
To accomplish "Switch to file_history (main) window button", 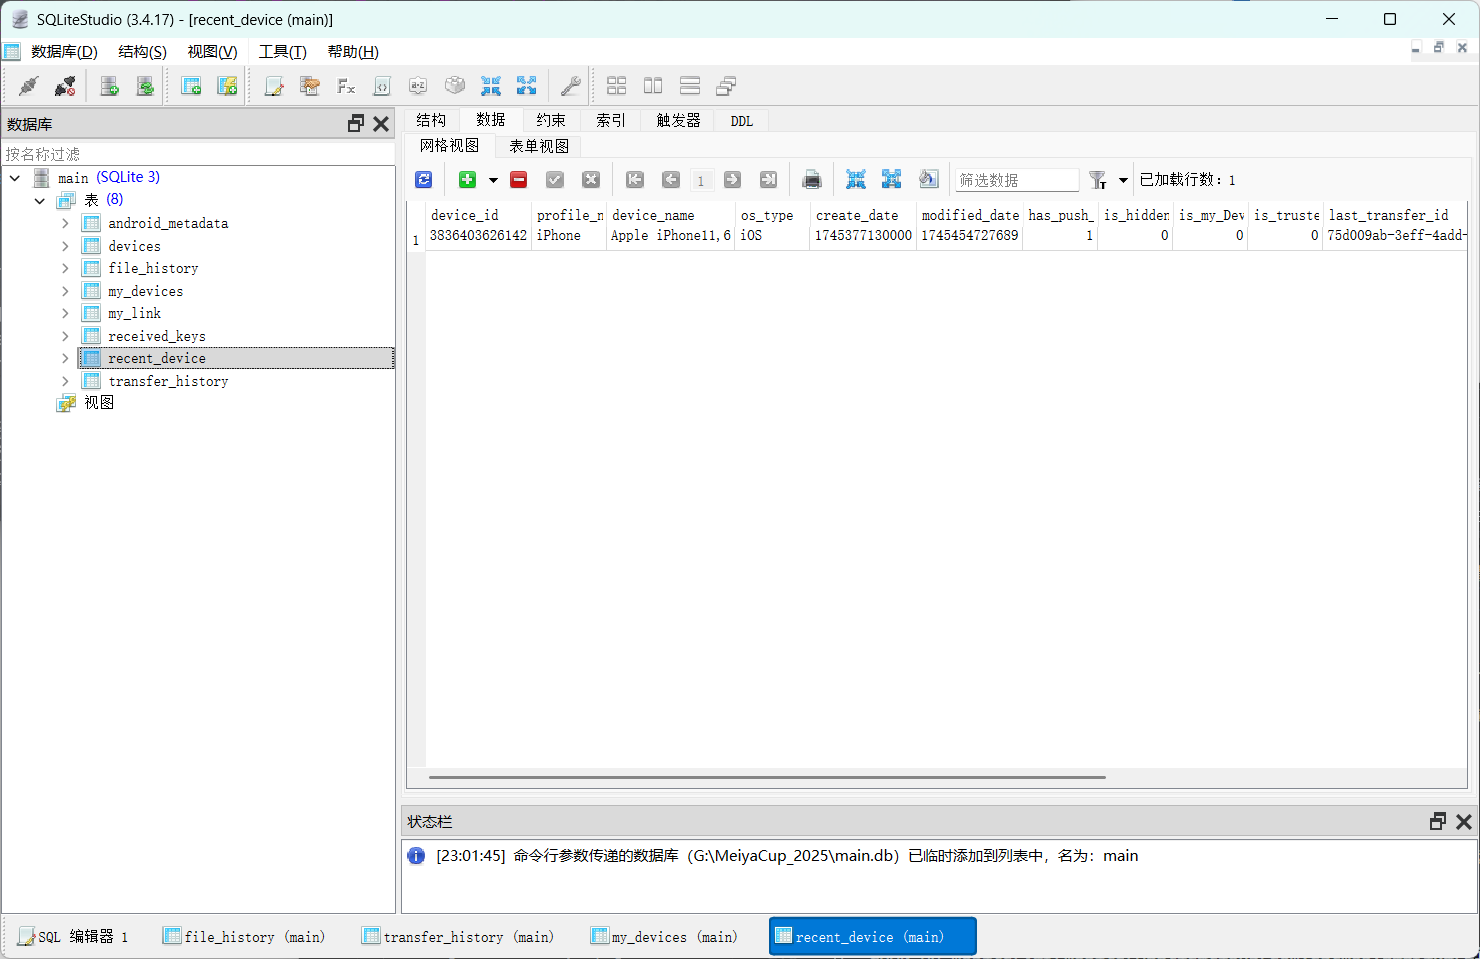I will click(244, 937).
